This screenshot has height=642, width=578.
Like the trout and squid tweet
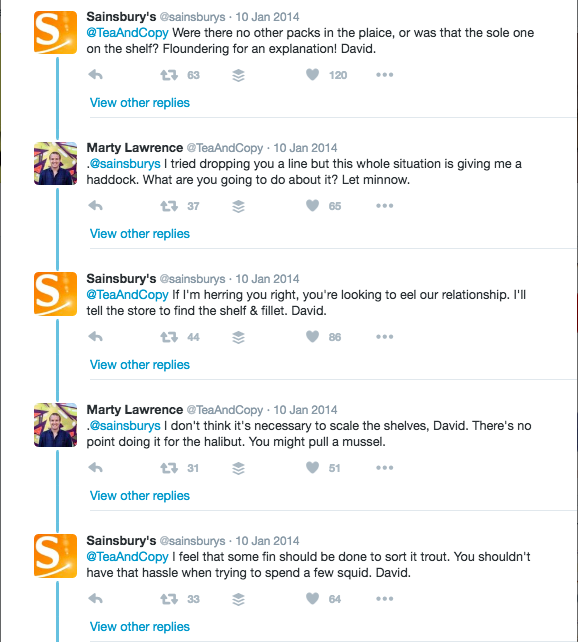point(312,599)
